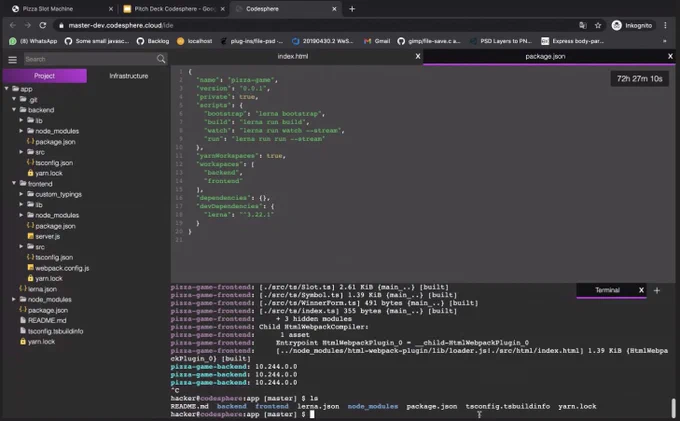The width and height of the screenshot is (680, 421).
Task: Expand node_modules under backend
Action: coord(21,131)
